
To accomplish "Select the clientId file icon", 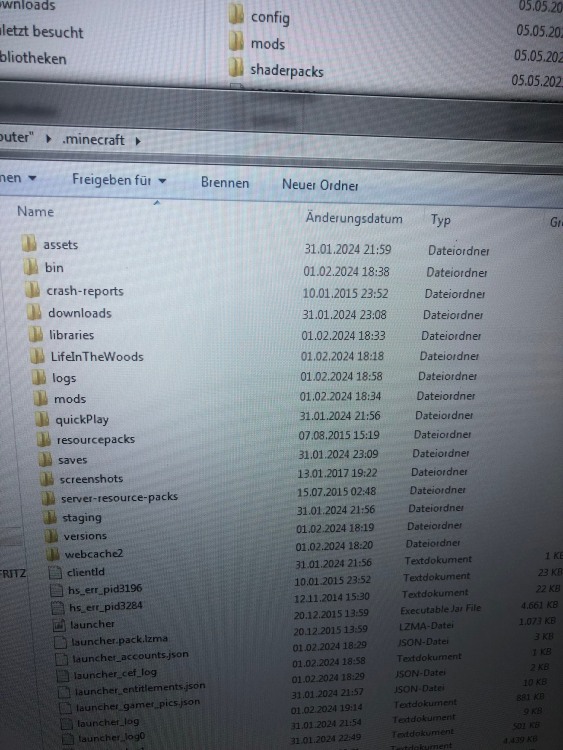I will (x=55, y=572).
